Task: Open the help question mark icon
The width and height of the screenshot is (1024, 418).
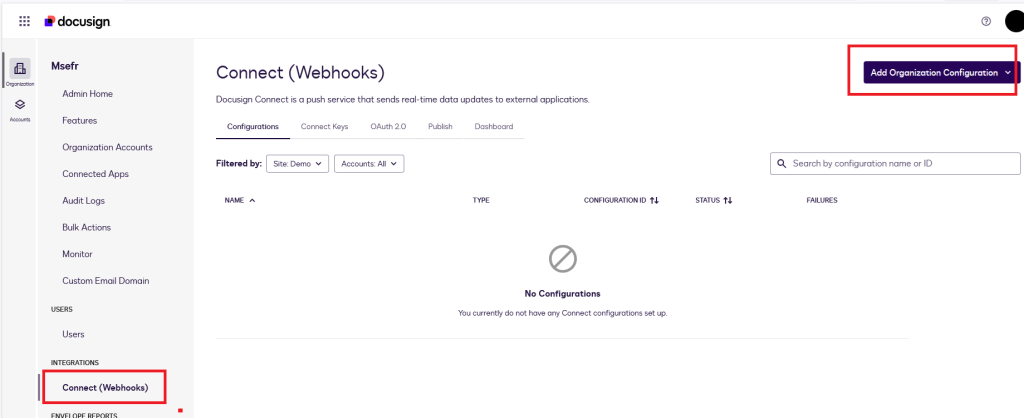Action: (x=986, y=22)
